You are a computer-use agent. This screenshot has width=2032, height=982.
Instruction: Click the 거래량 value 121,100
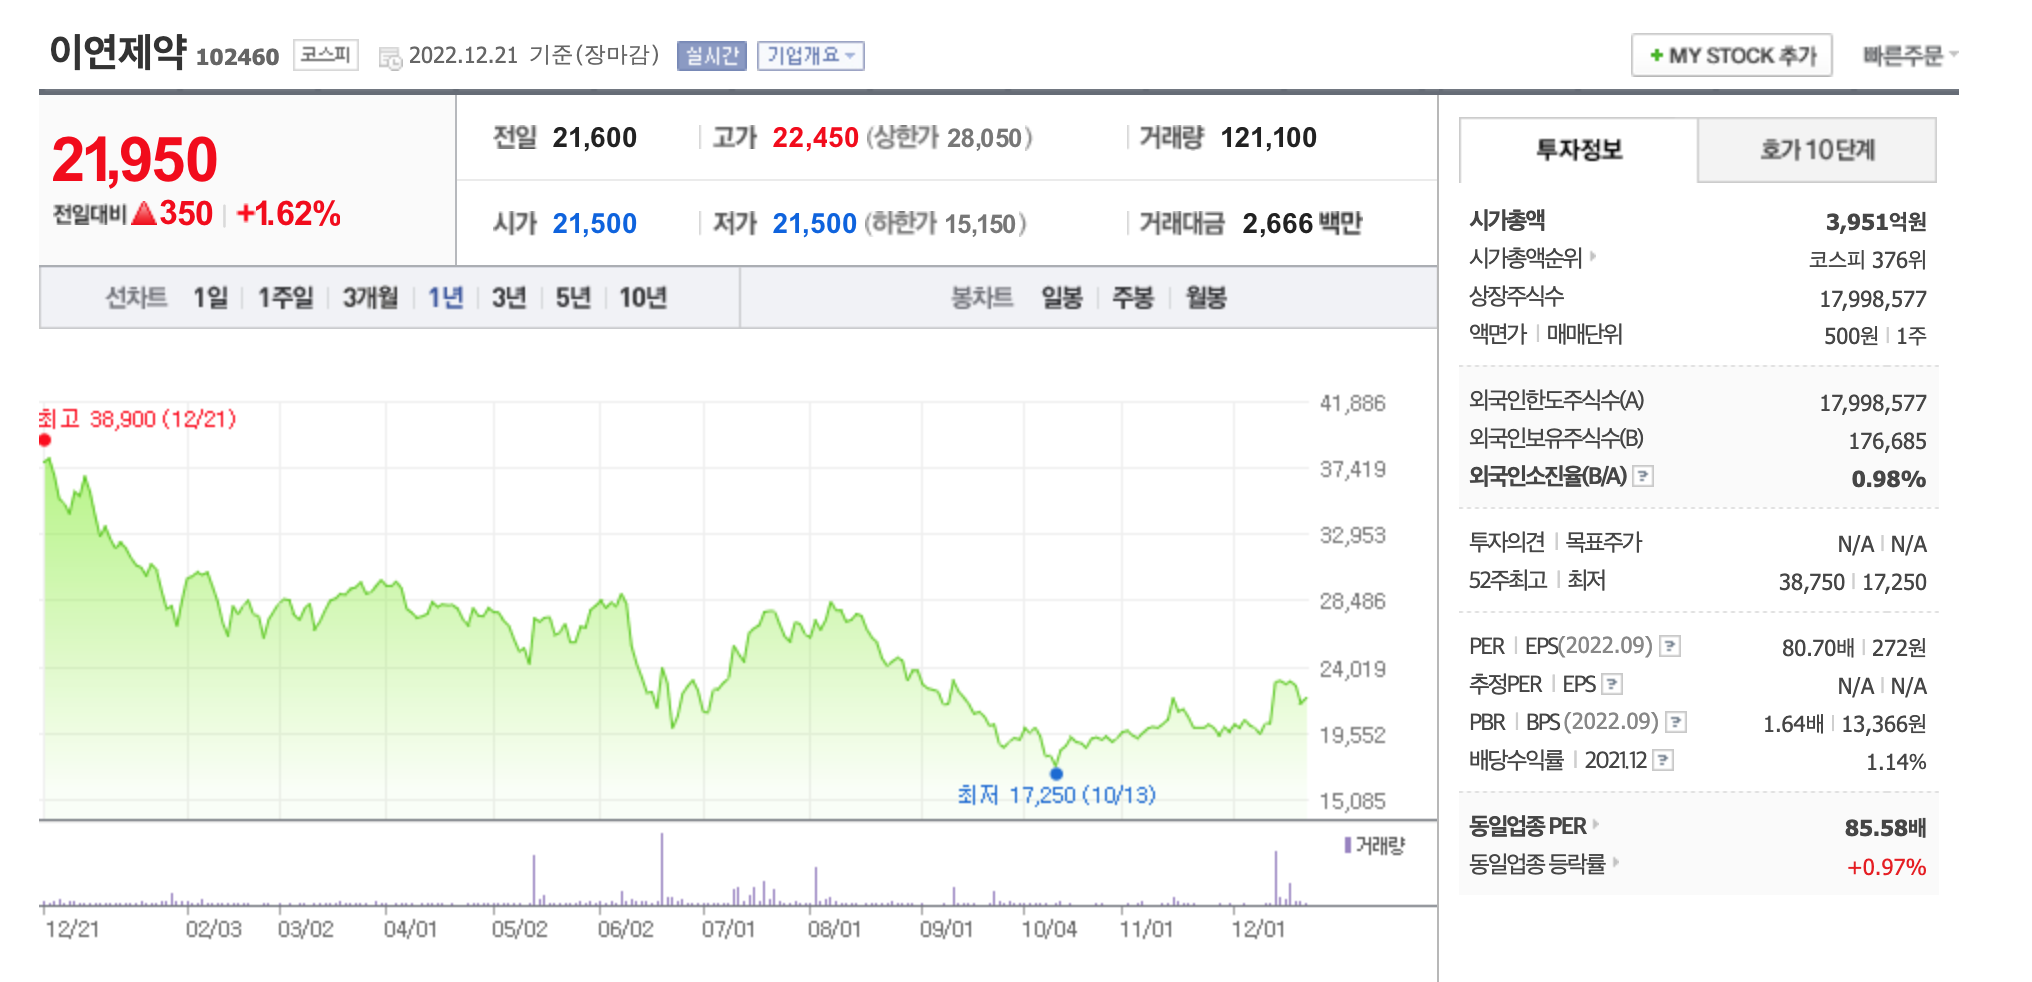tap(1269, 138)
